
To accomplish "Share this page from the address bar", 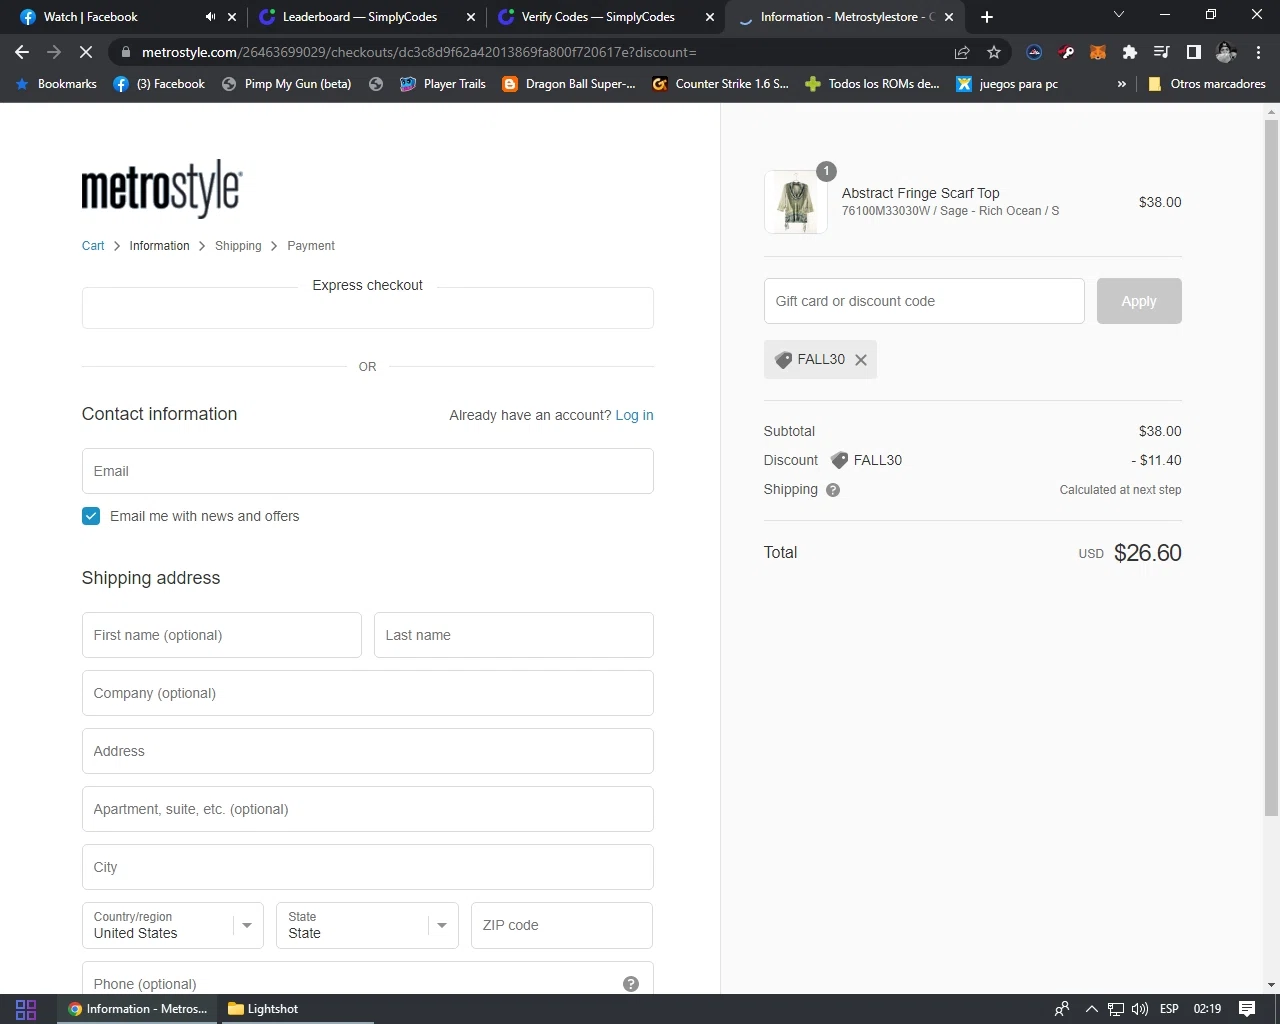I will pyautogui.click(x=962, y=52).
